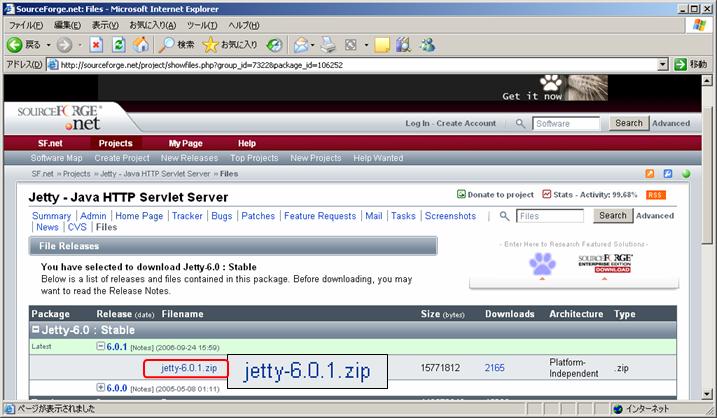Click SourceForge Enterprise Edition download logo
717x418 pixels.
pos(605,263)
